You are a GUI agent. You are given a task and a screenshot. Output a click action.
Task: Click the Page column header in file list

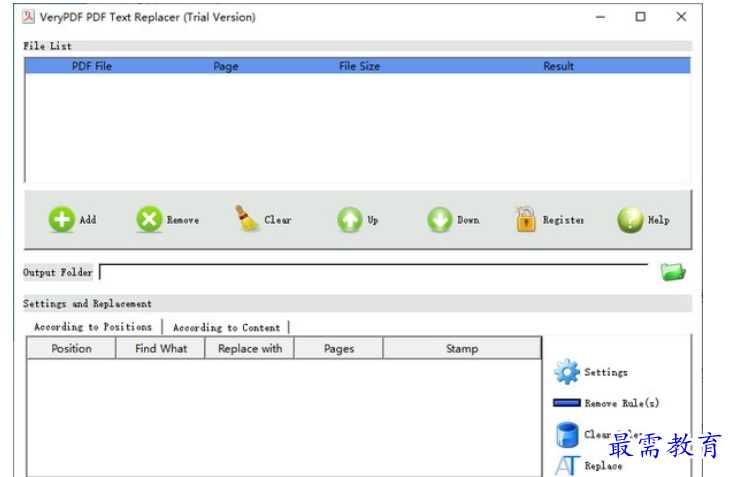point(226,66)
